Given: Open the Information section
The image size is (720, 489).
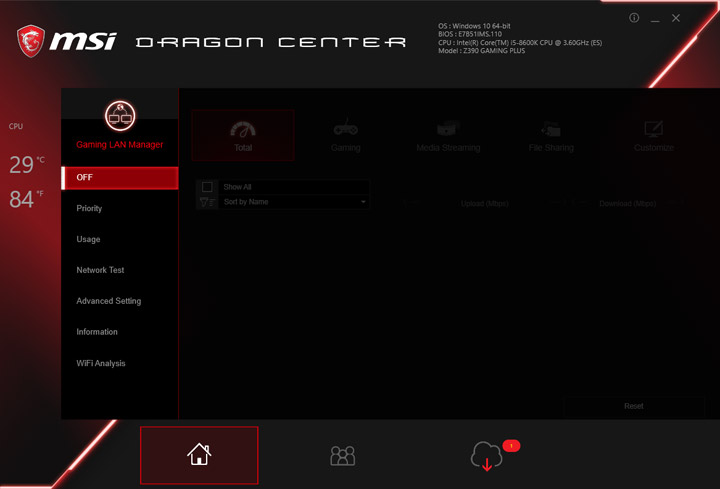Looking at the screenshot, I should [x=97, y=332].
